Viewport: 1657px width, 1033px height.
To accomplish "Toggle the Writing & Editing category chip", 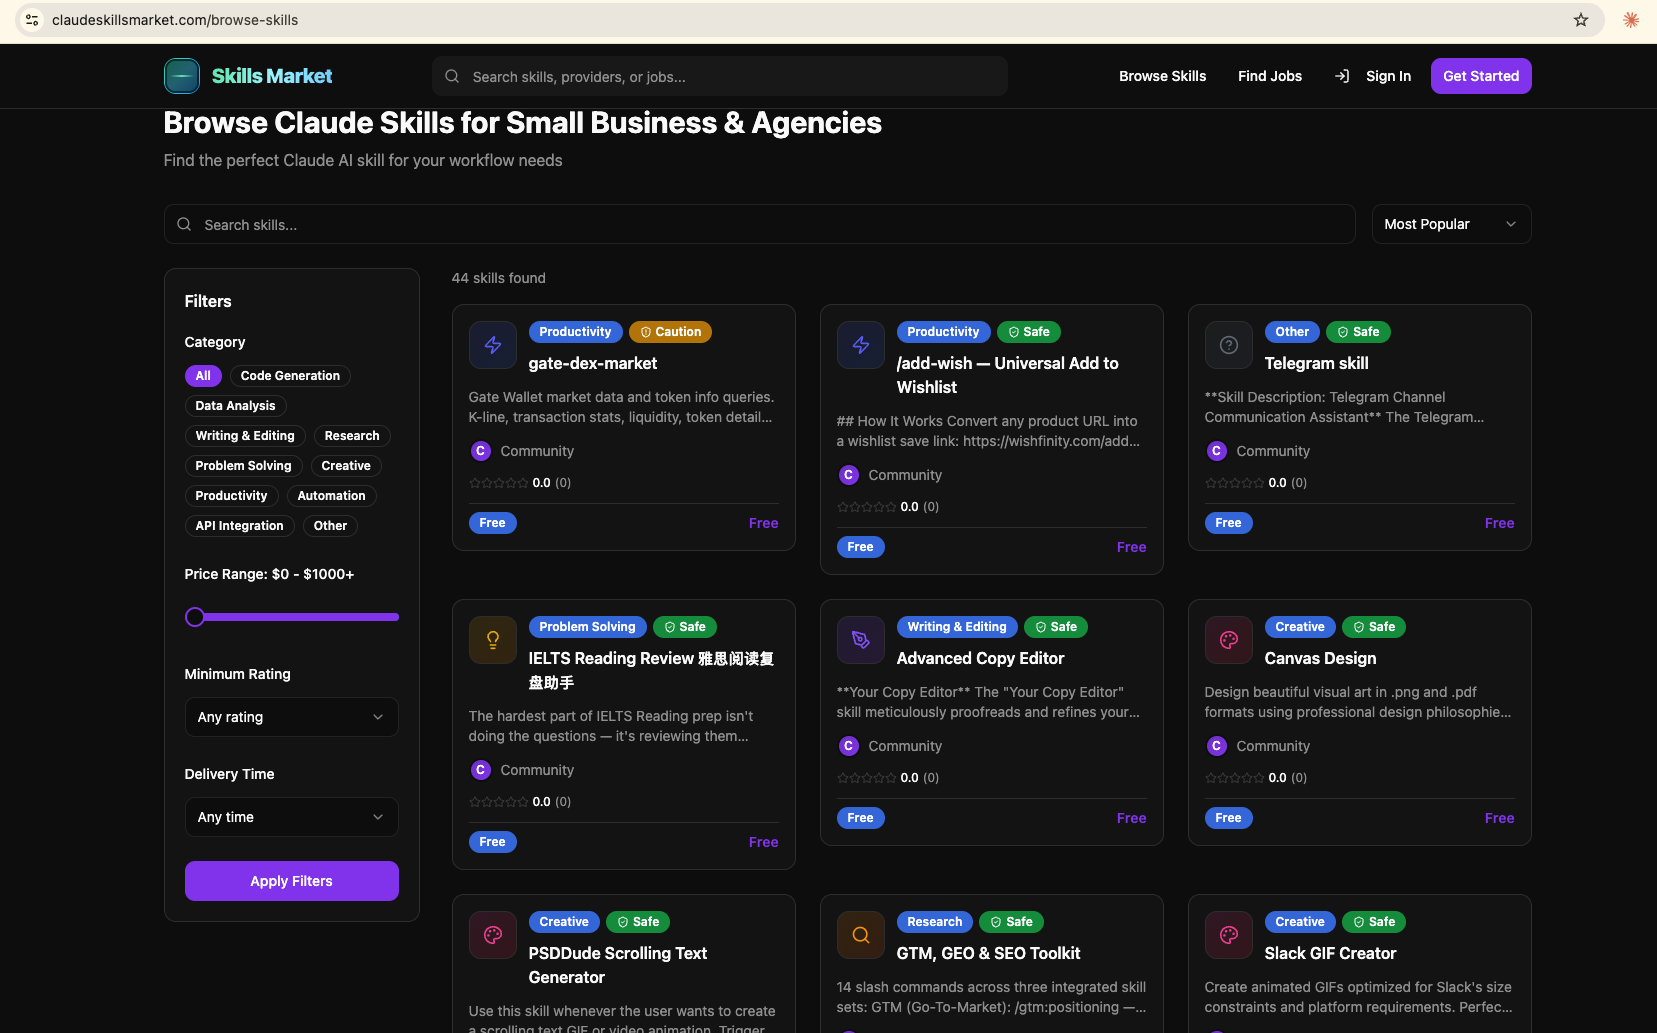I will (245, 436).
